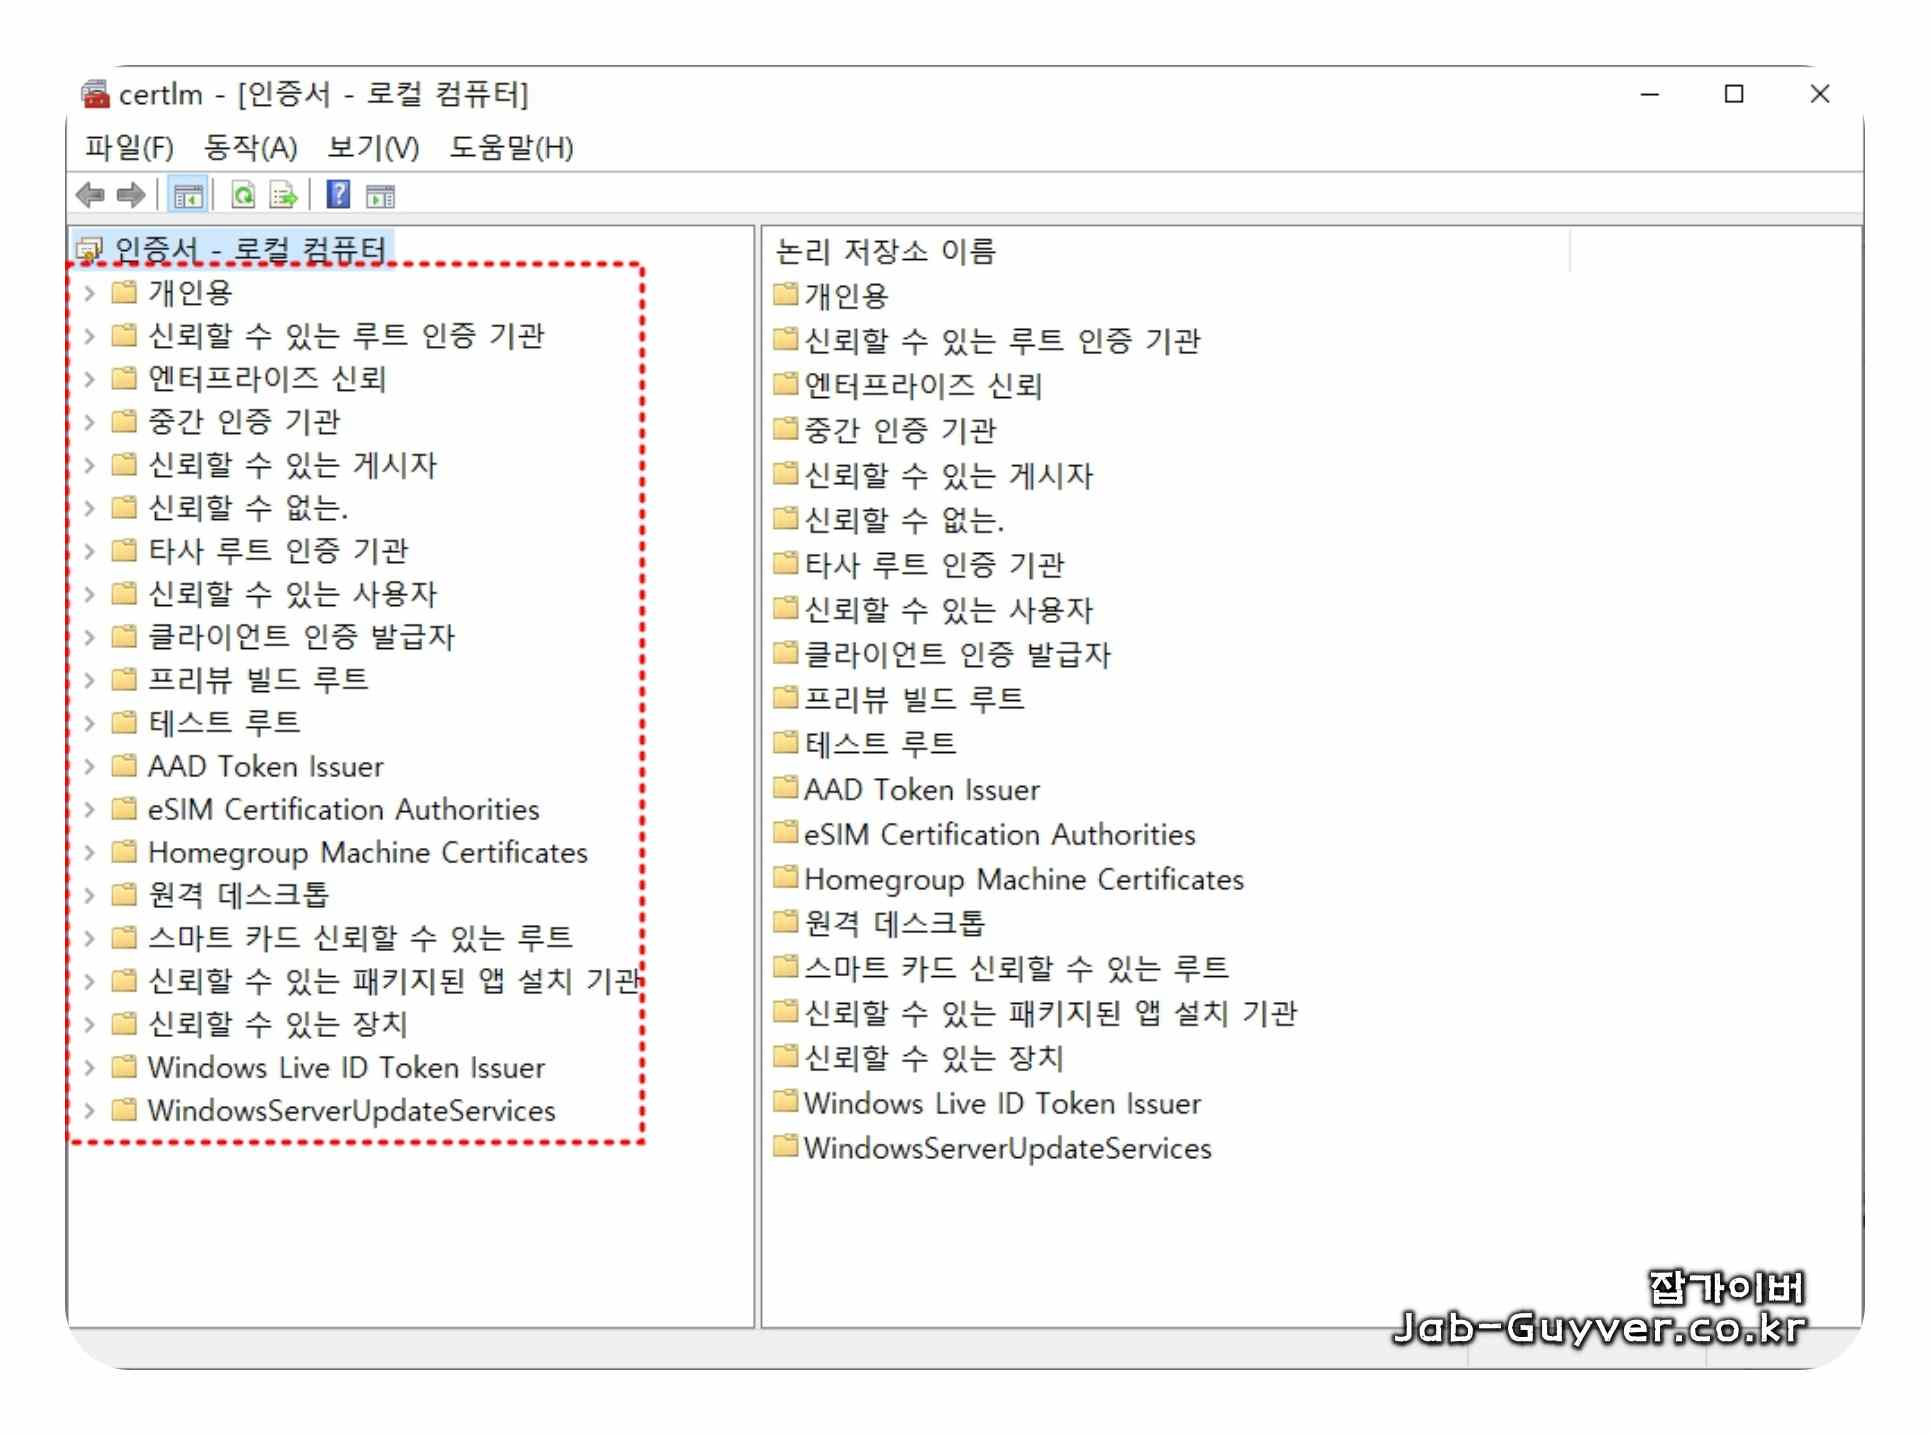Expand the 개인용 tree node
Image resolution: width=1930 pixels, height=1435 pixels.
click(x=90, y=293)
